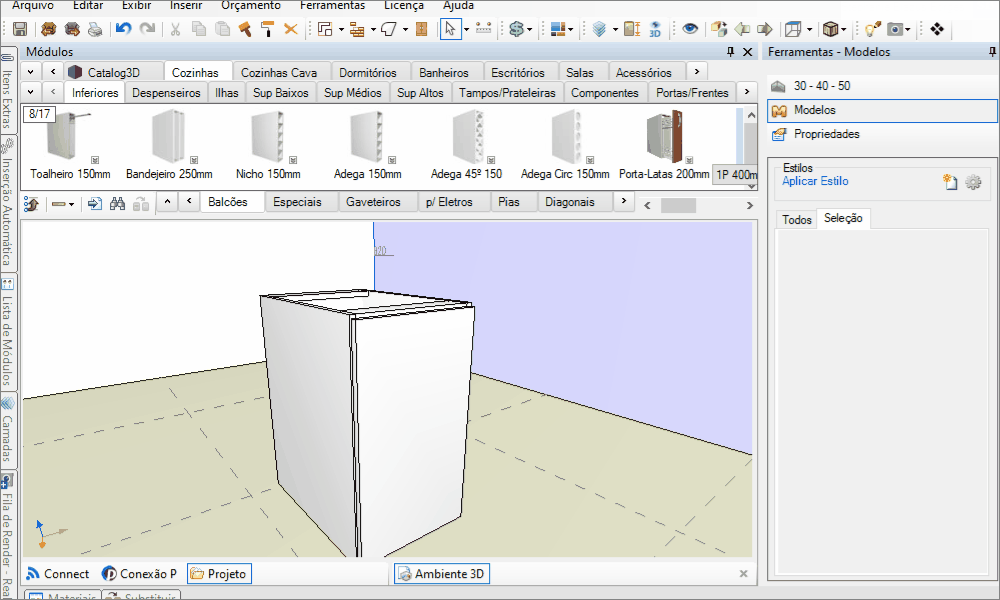Screen dimensions: 1000x600
Task: Expand the wireframe cube dropdown arrow
Action: tap(809, 29)
